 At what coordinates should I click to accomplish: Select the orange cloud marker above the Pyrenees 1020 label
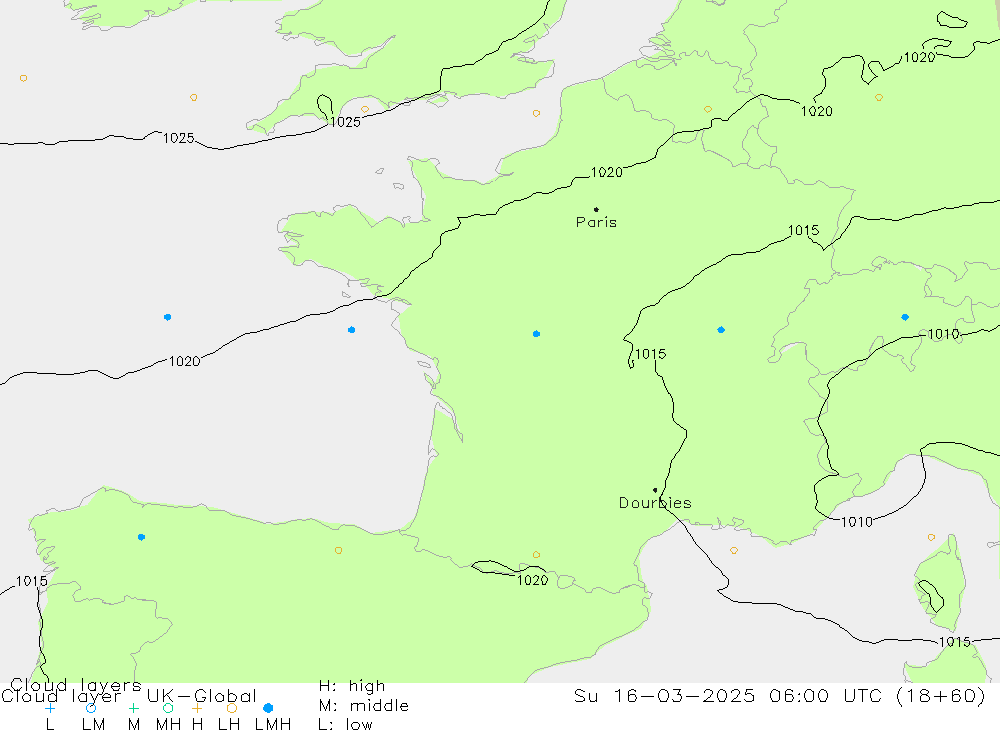[x=536, y=555]
